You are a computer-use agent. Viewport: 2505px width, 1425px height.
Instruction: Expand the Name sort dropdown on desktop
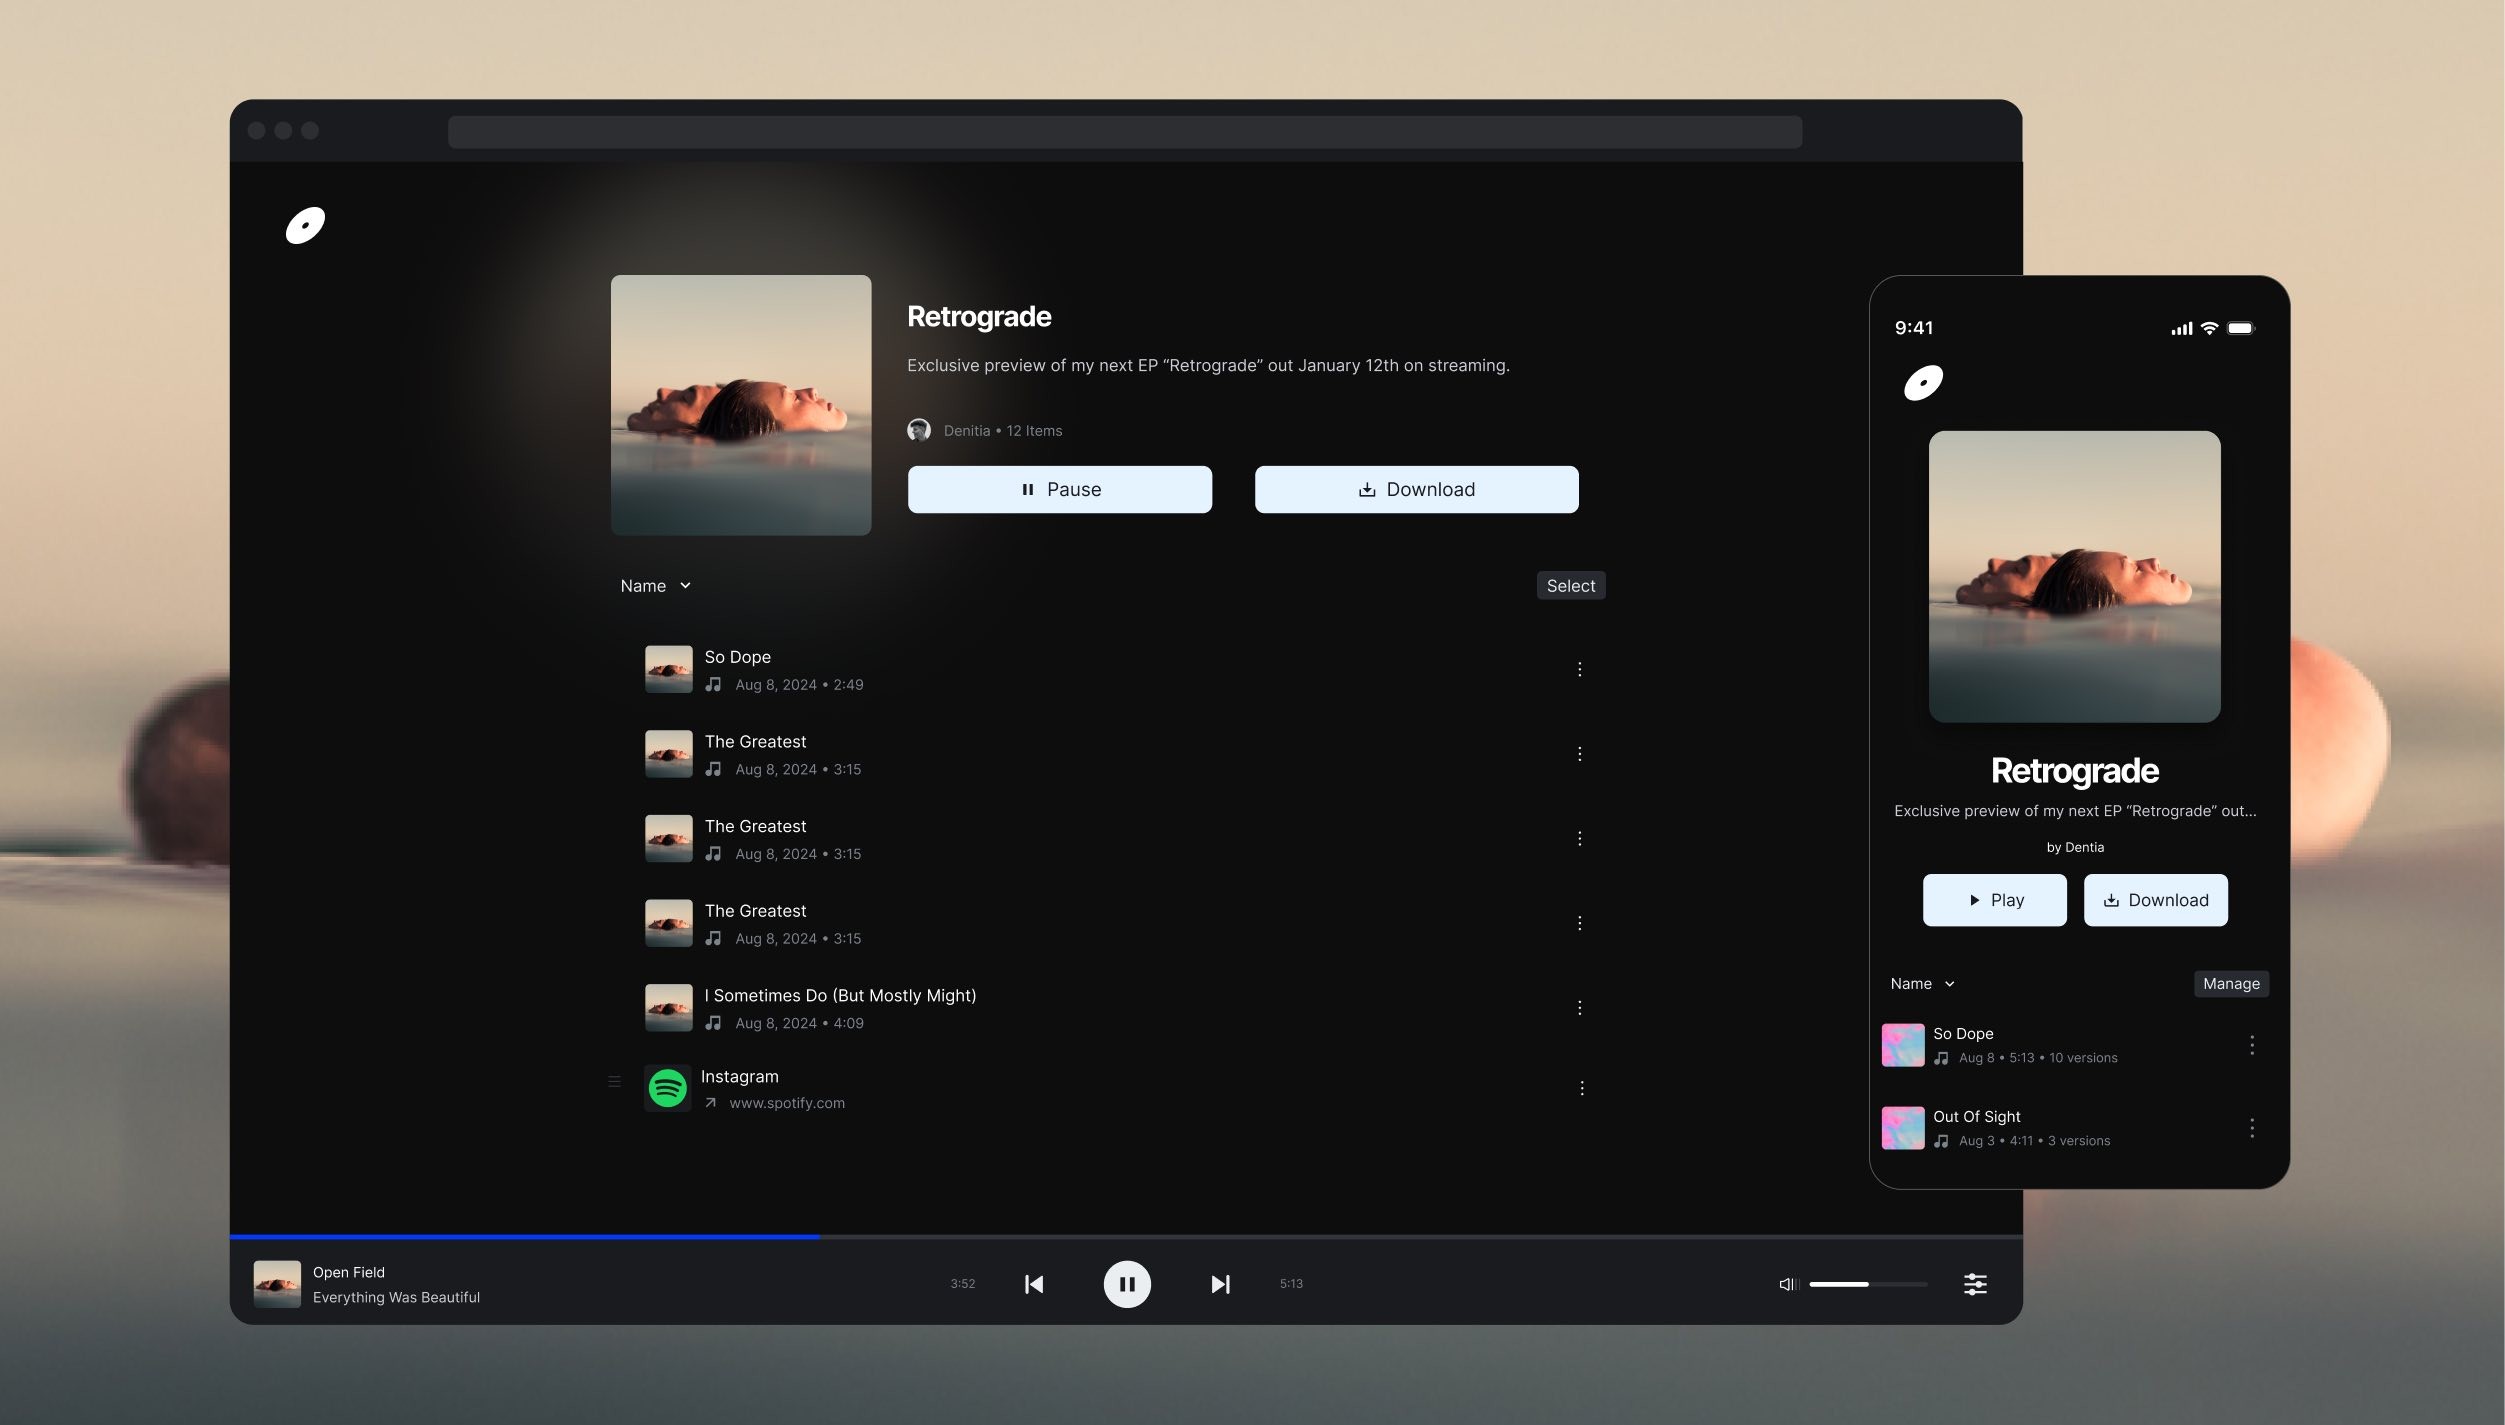coord(655,586)
